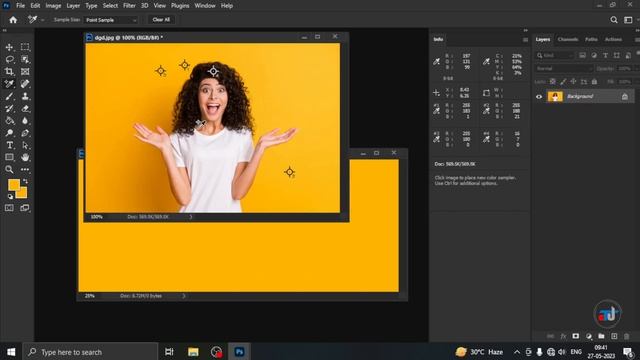640x360 pixels.
Task: Select the Rectangular Marquee tool
Action: click(25, 47)
